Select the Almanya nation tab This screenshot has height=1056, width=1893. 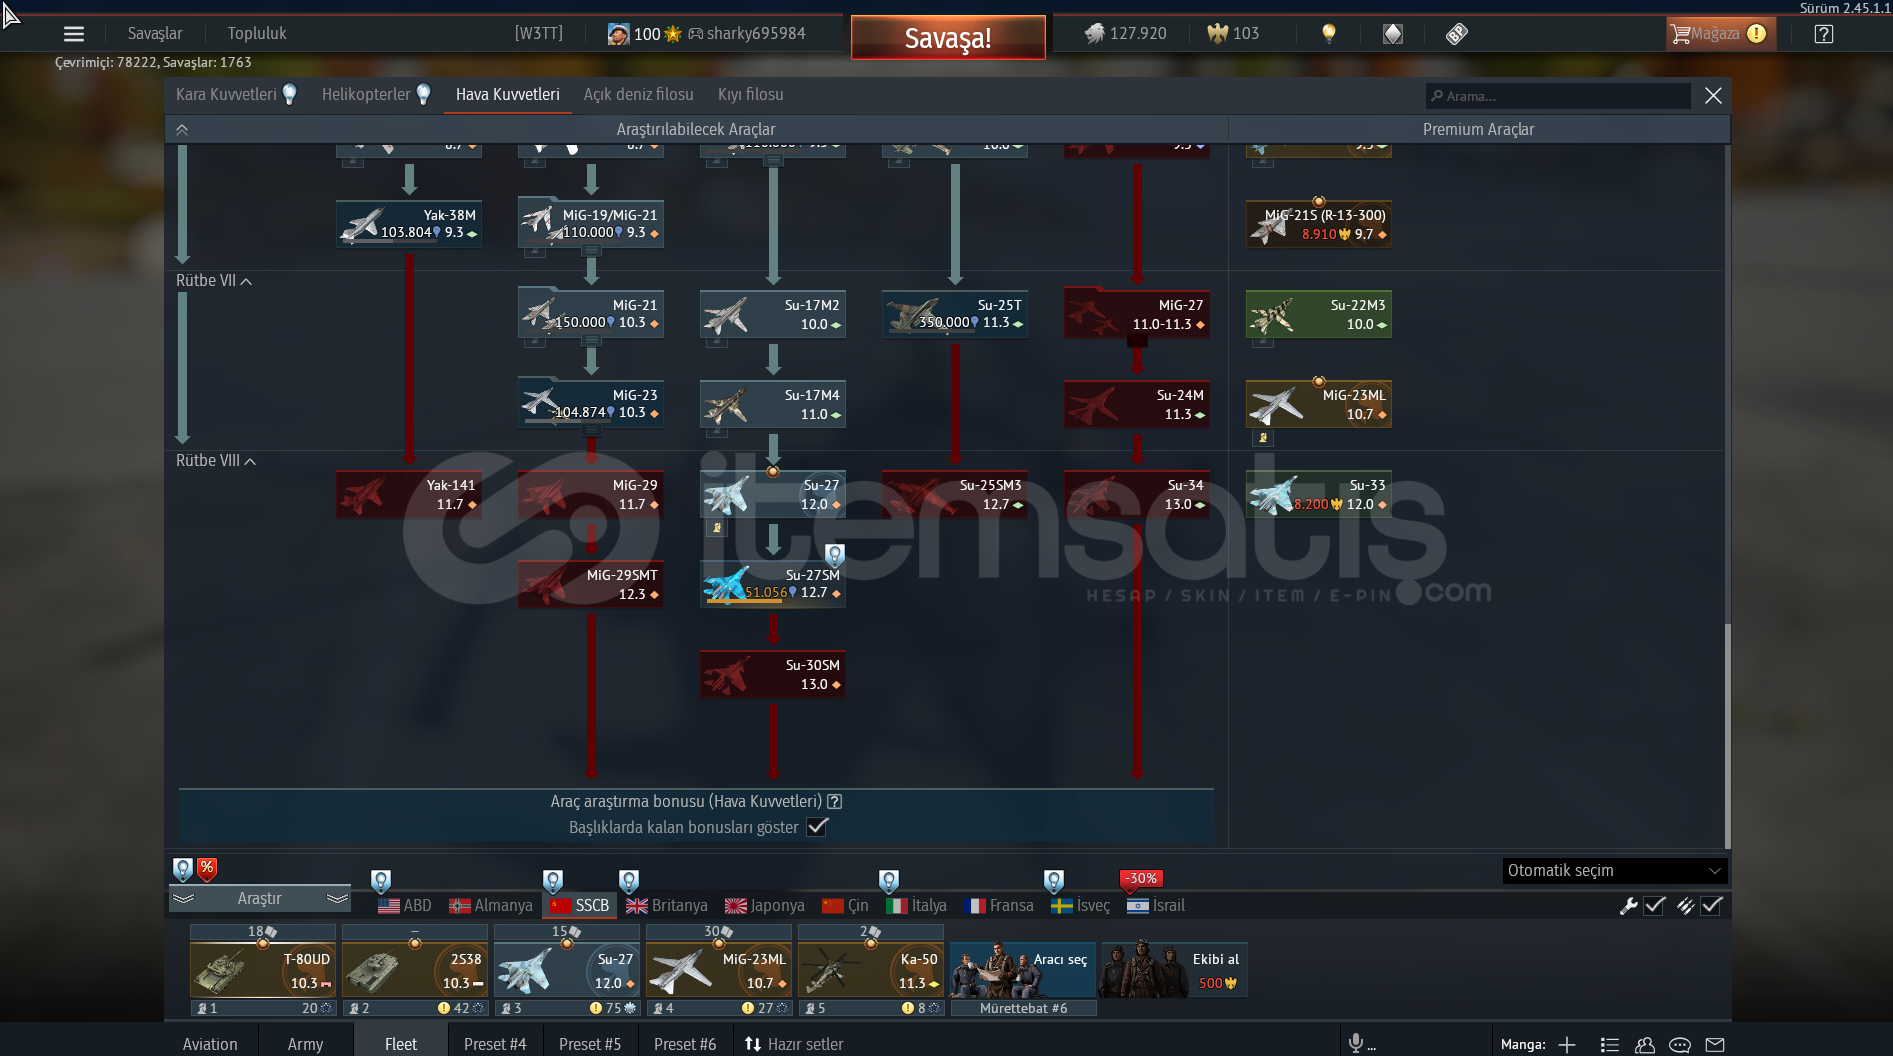click(x=490, y=905)
